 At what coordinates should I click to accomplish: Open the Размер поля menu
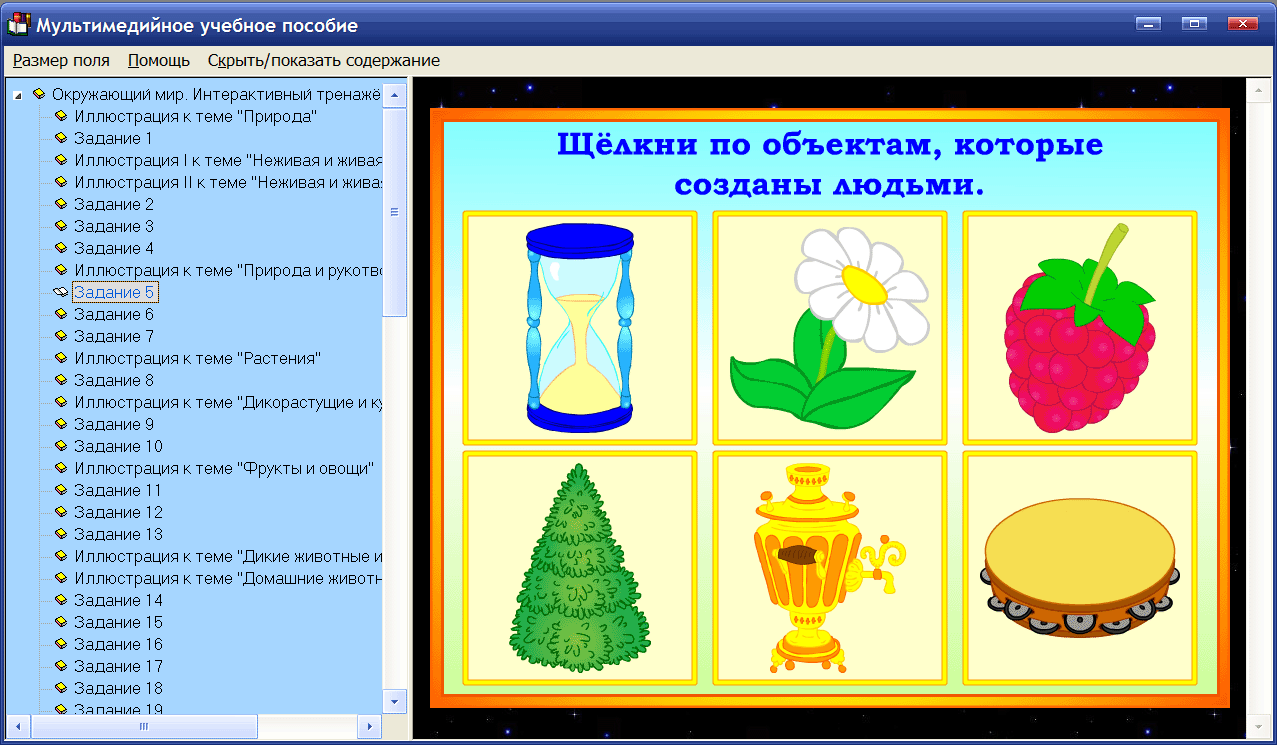tap(61, 60)
